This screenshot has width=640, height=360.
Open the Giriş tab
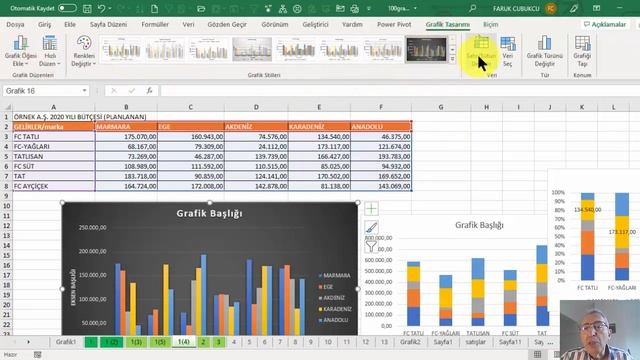(x=44, y=24)
